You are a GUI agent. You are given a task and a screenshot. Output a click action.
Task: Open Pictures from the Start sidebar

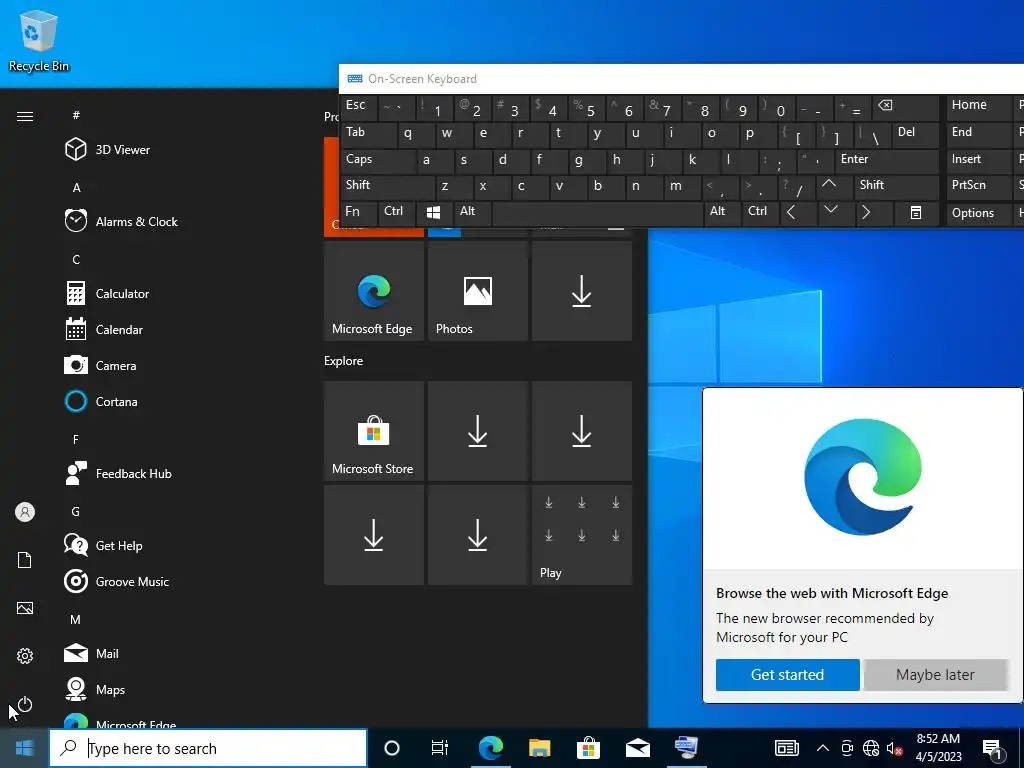(x=25, y=608)
